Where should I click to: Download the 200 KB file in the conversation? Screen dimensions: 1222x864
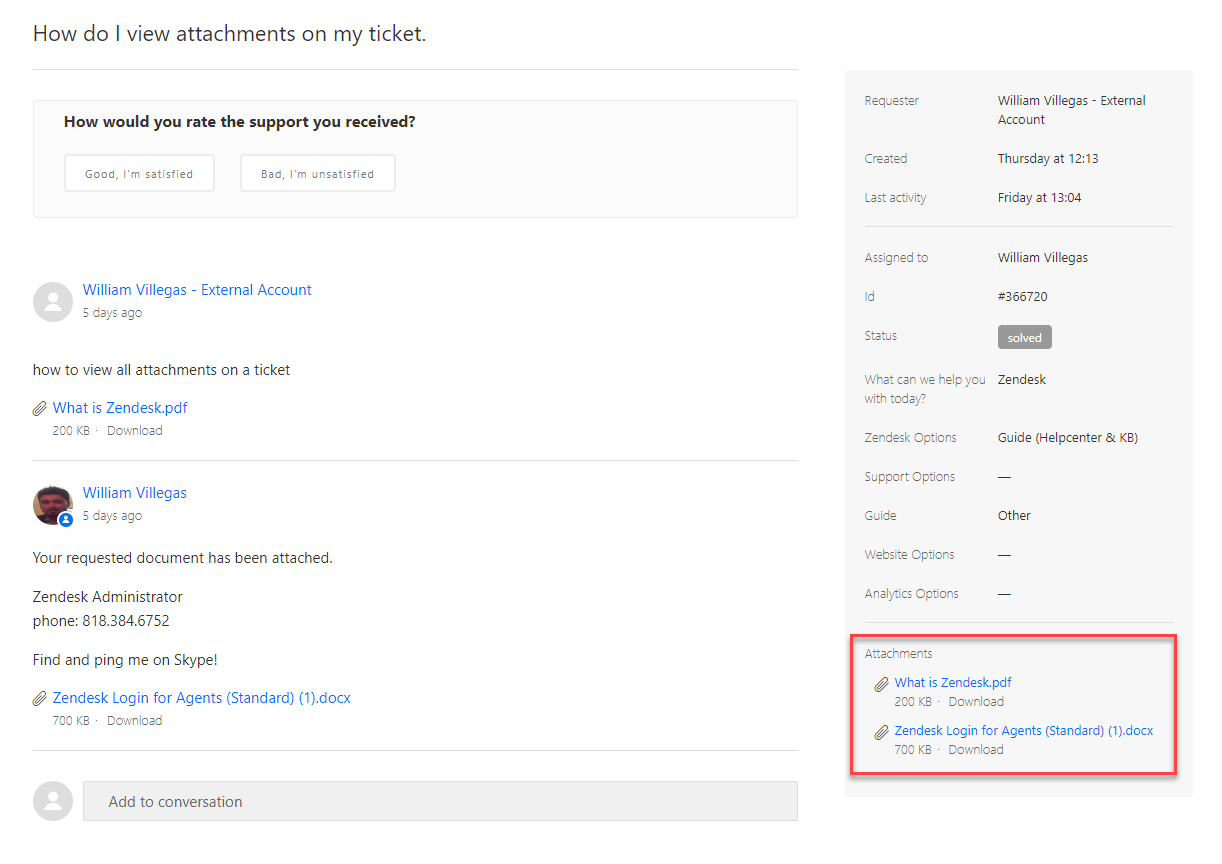coord(135,431)
